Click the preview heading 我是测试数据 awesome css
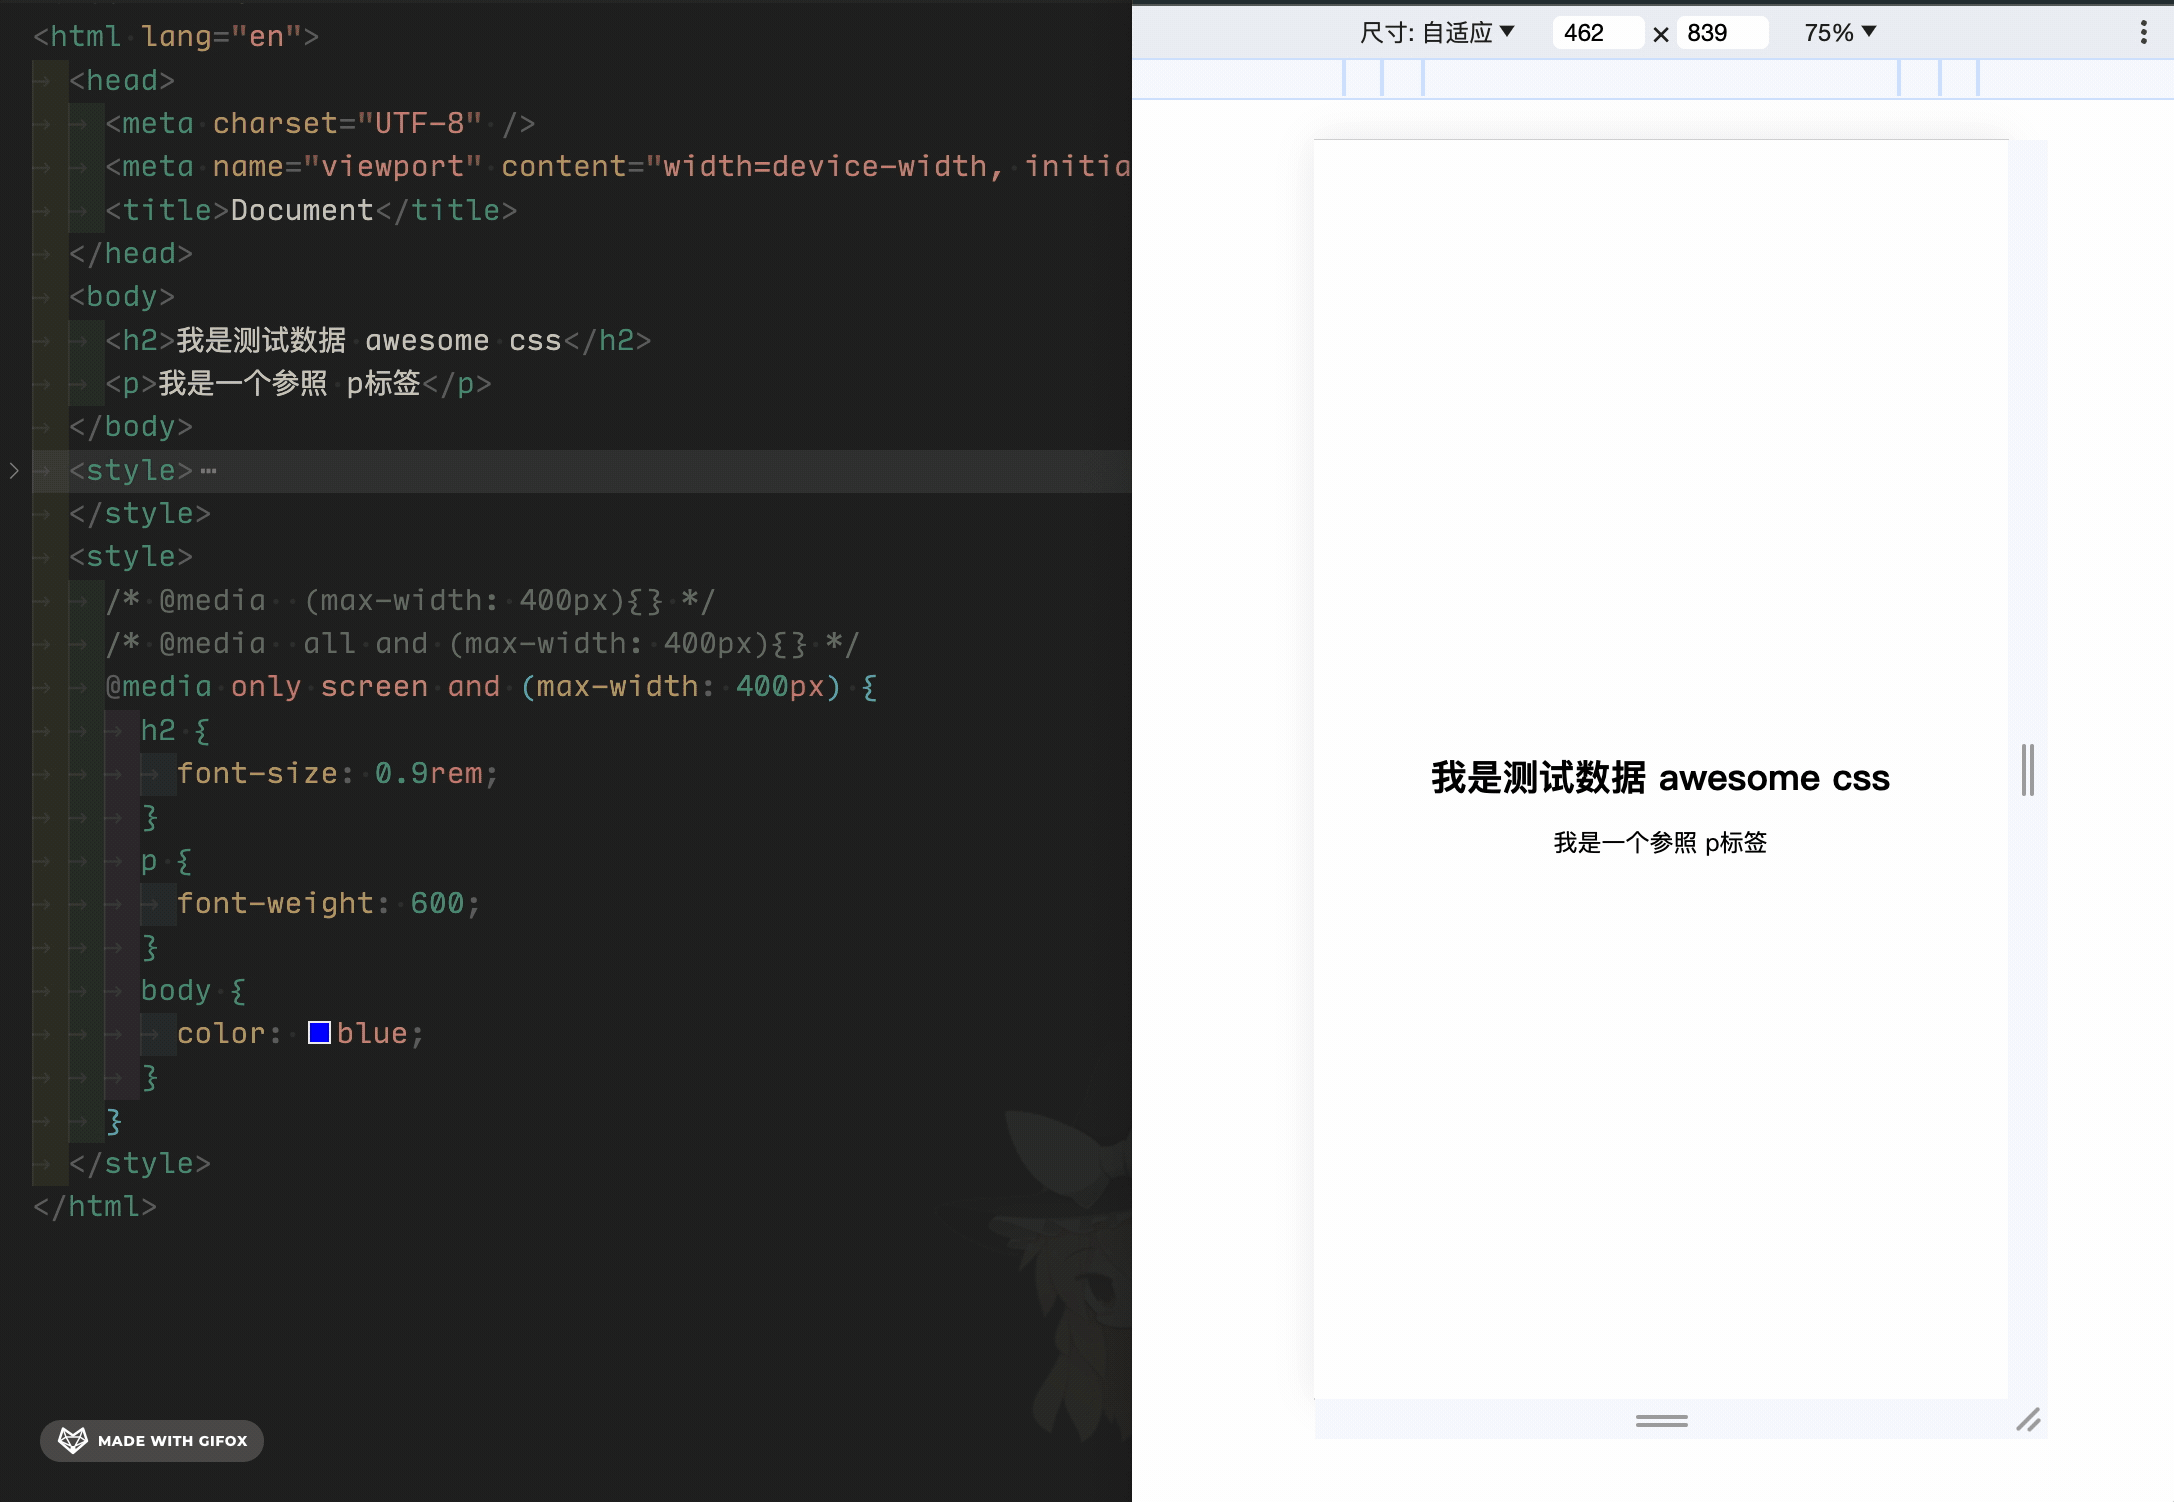The height and width of the screenshot is (1502, 2174). 1660,778
